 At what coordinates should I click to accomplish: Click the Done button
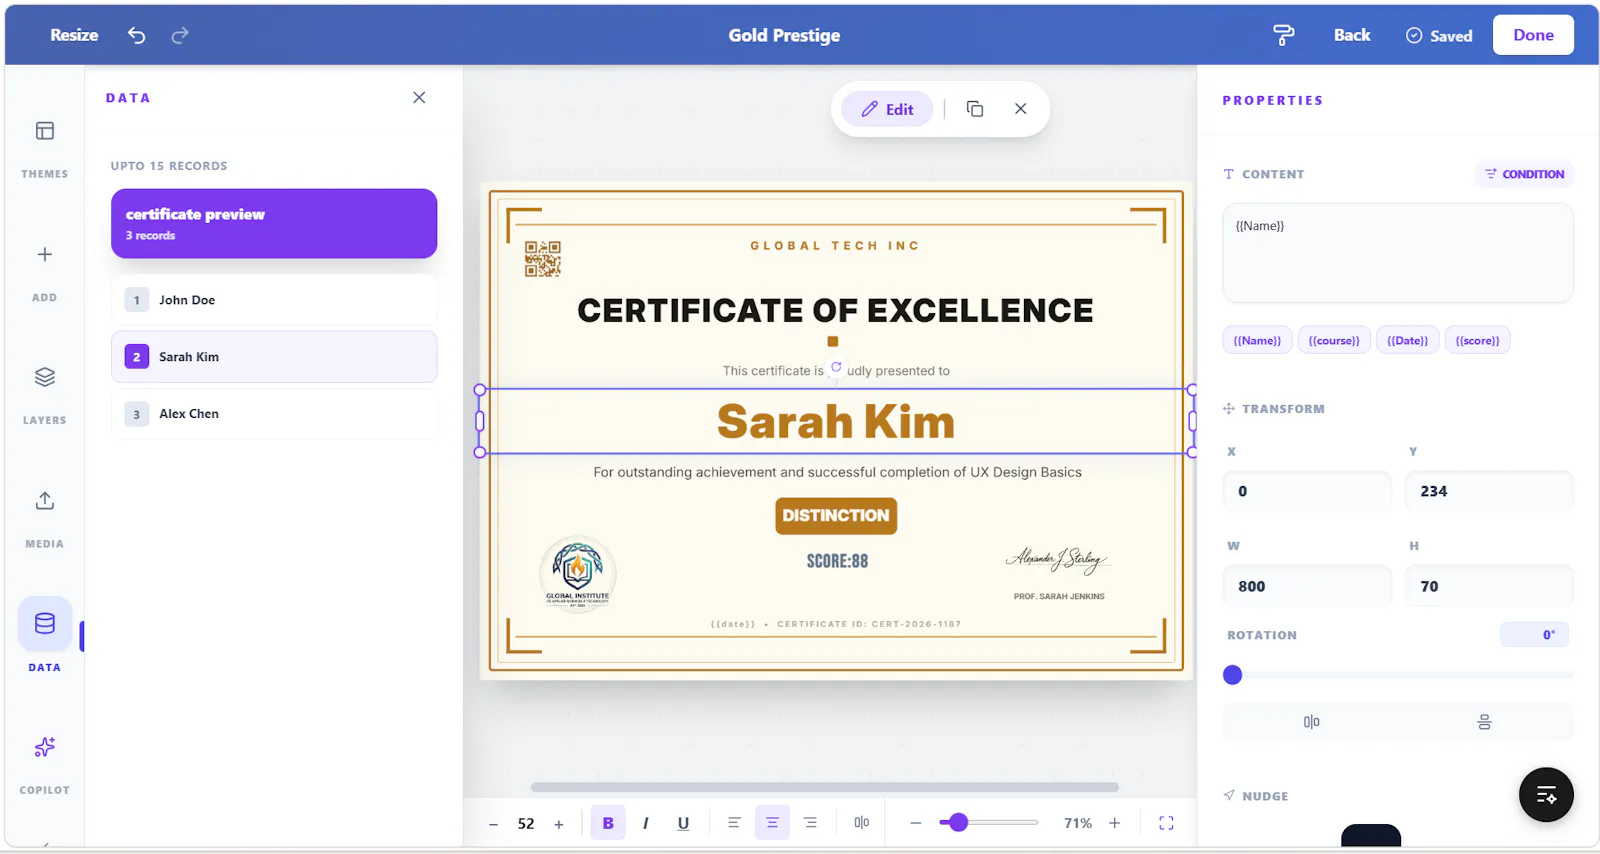pos(1533,35)
